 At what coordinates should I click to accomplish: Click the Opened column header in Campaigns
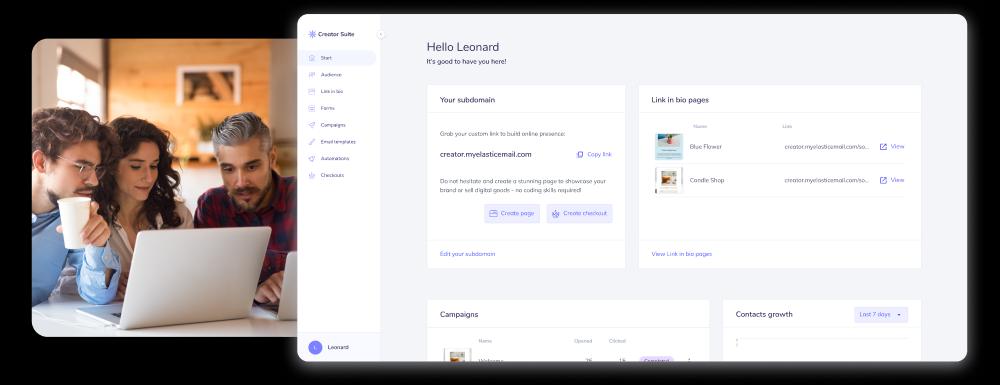[583, 341]
